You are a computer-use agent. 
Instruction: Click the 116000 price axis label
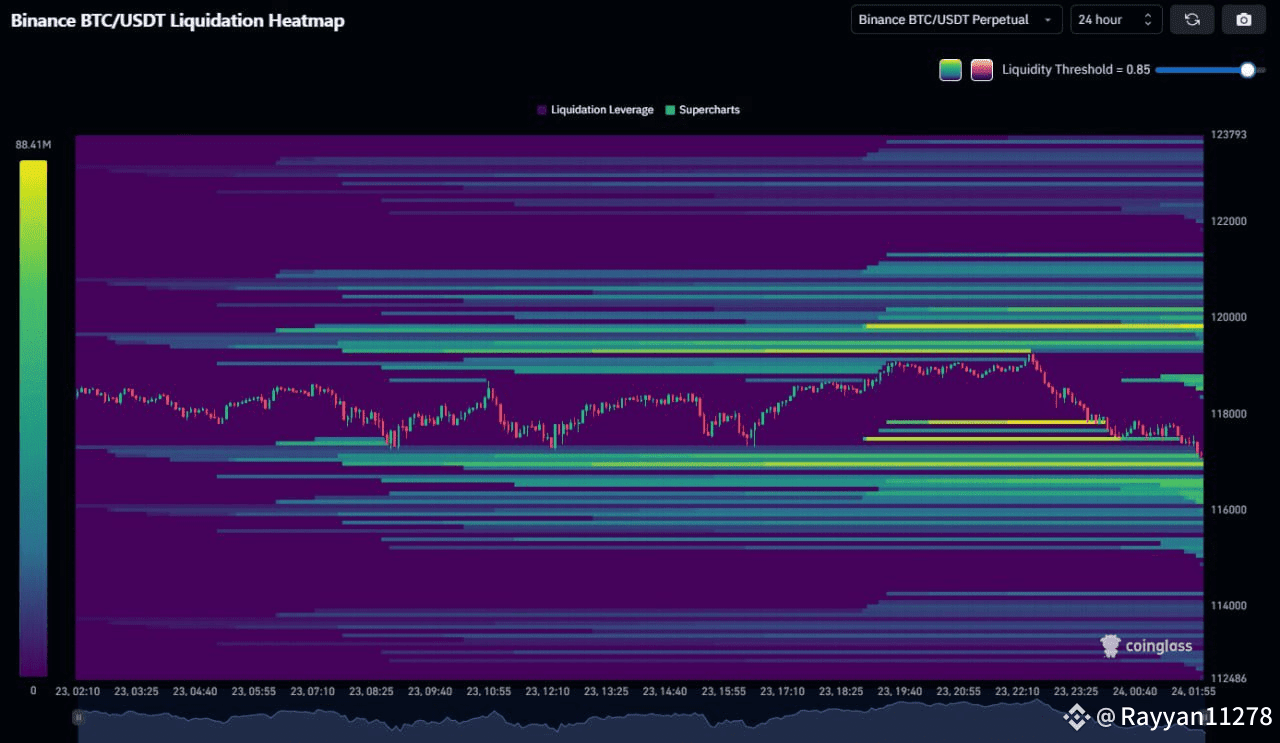click(x=1228, y=510)
